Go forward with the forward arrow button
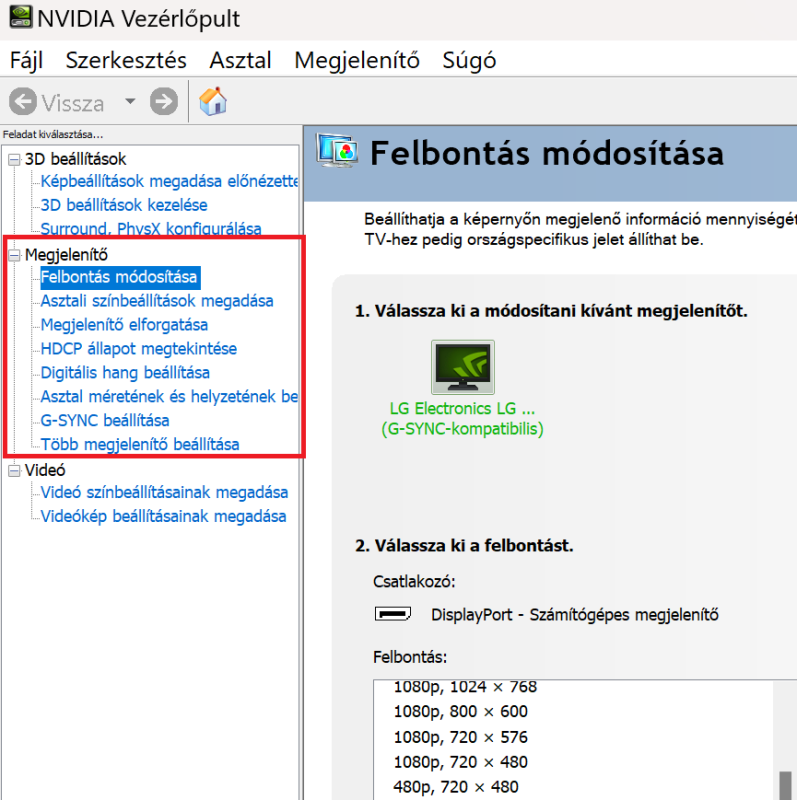Viewport: 797px width, 800px height. pos(164,102)
